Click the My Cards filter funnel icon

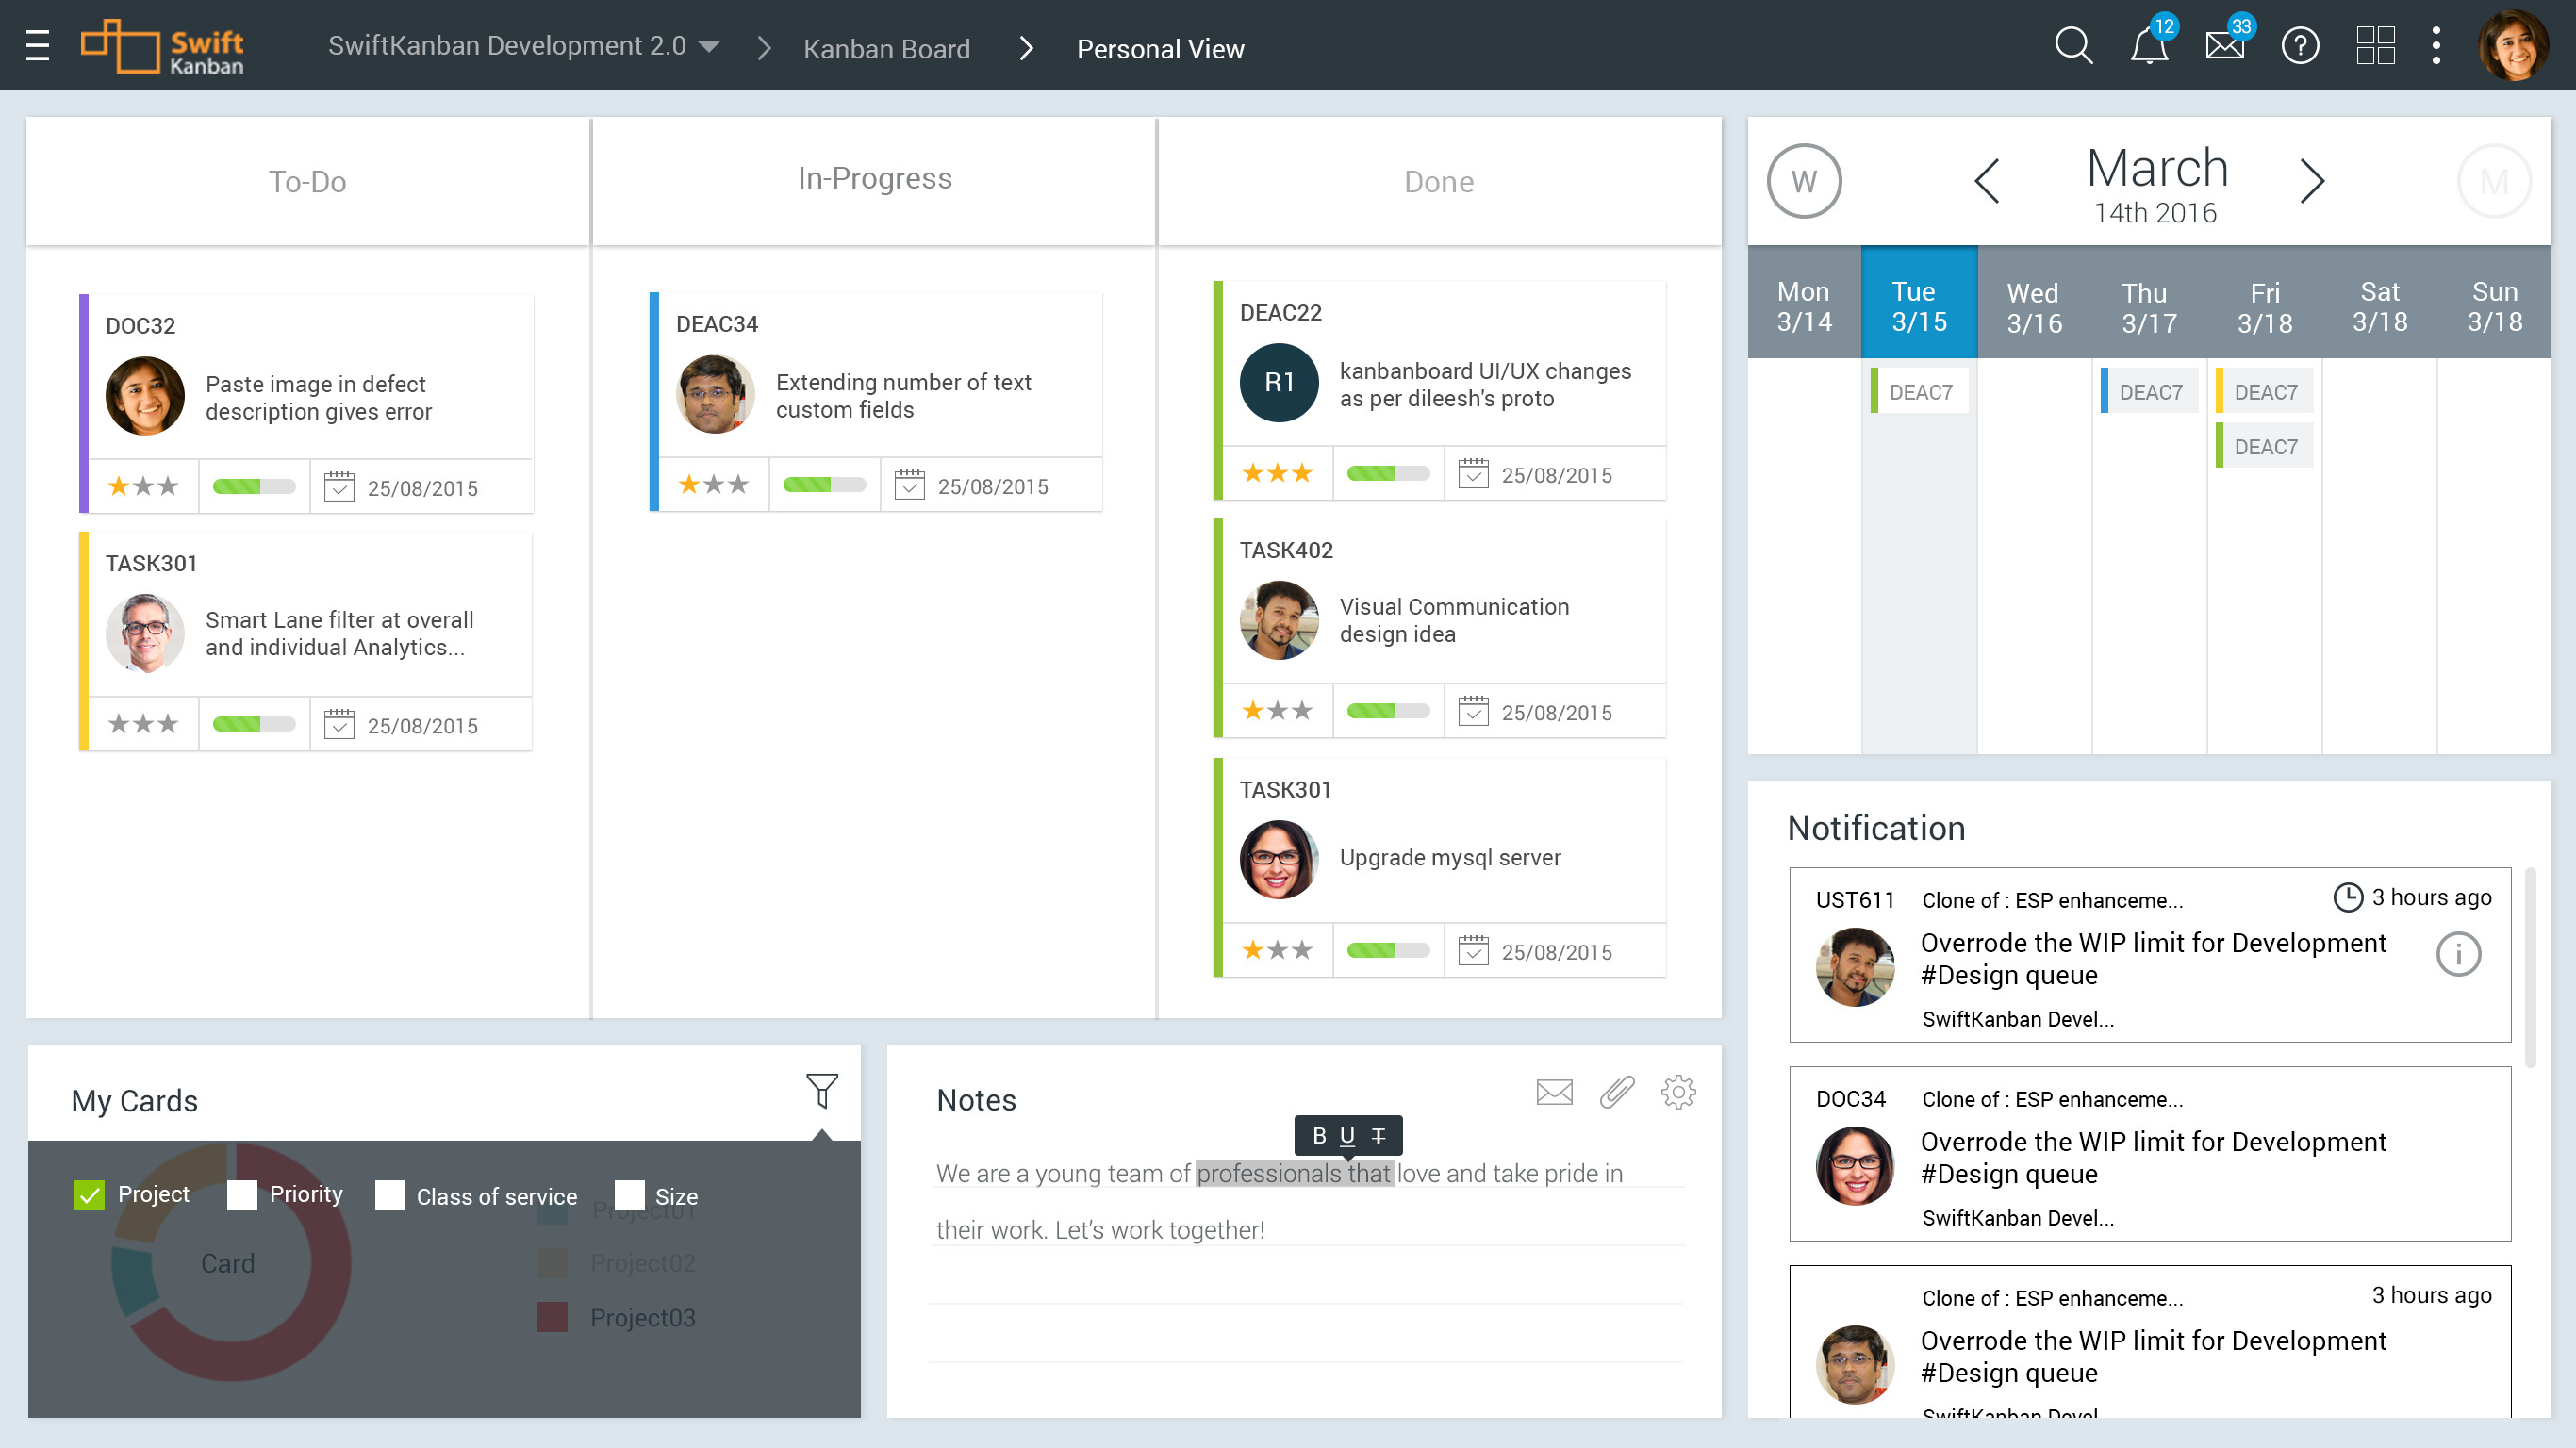821,1091
